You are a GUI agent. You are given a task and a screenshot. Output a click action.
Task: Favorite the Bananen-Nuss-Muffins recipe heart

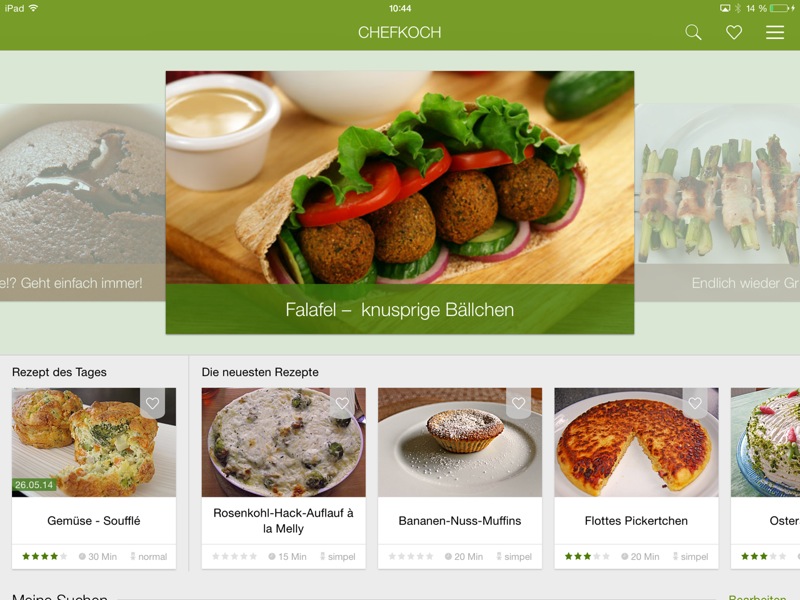(518, 403)
